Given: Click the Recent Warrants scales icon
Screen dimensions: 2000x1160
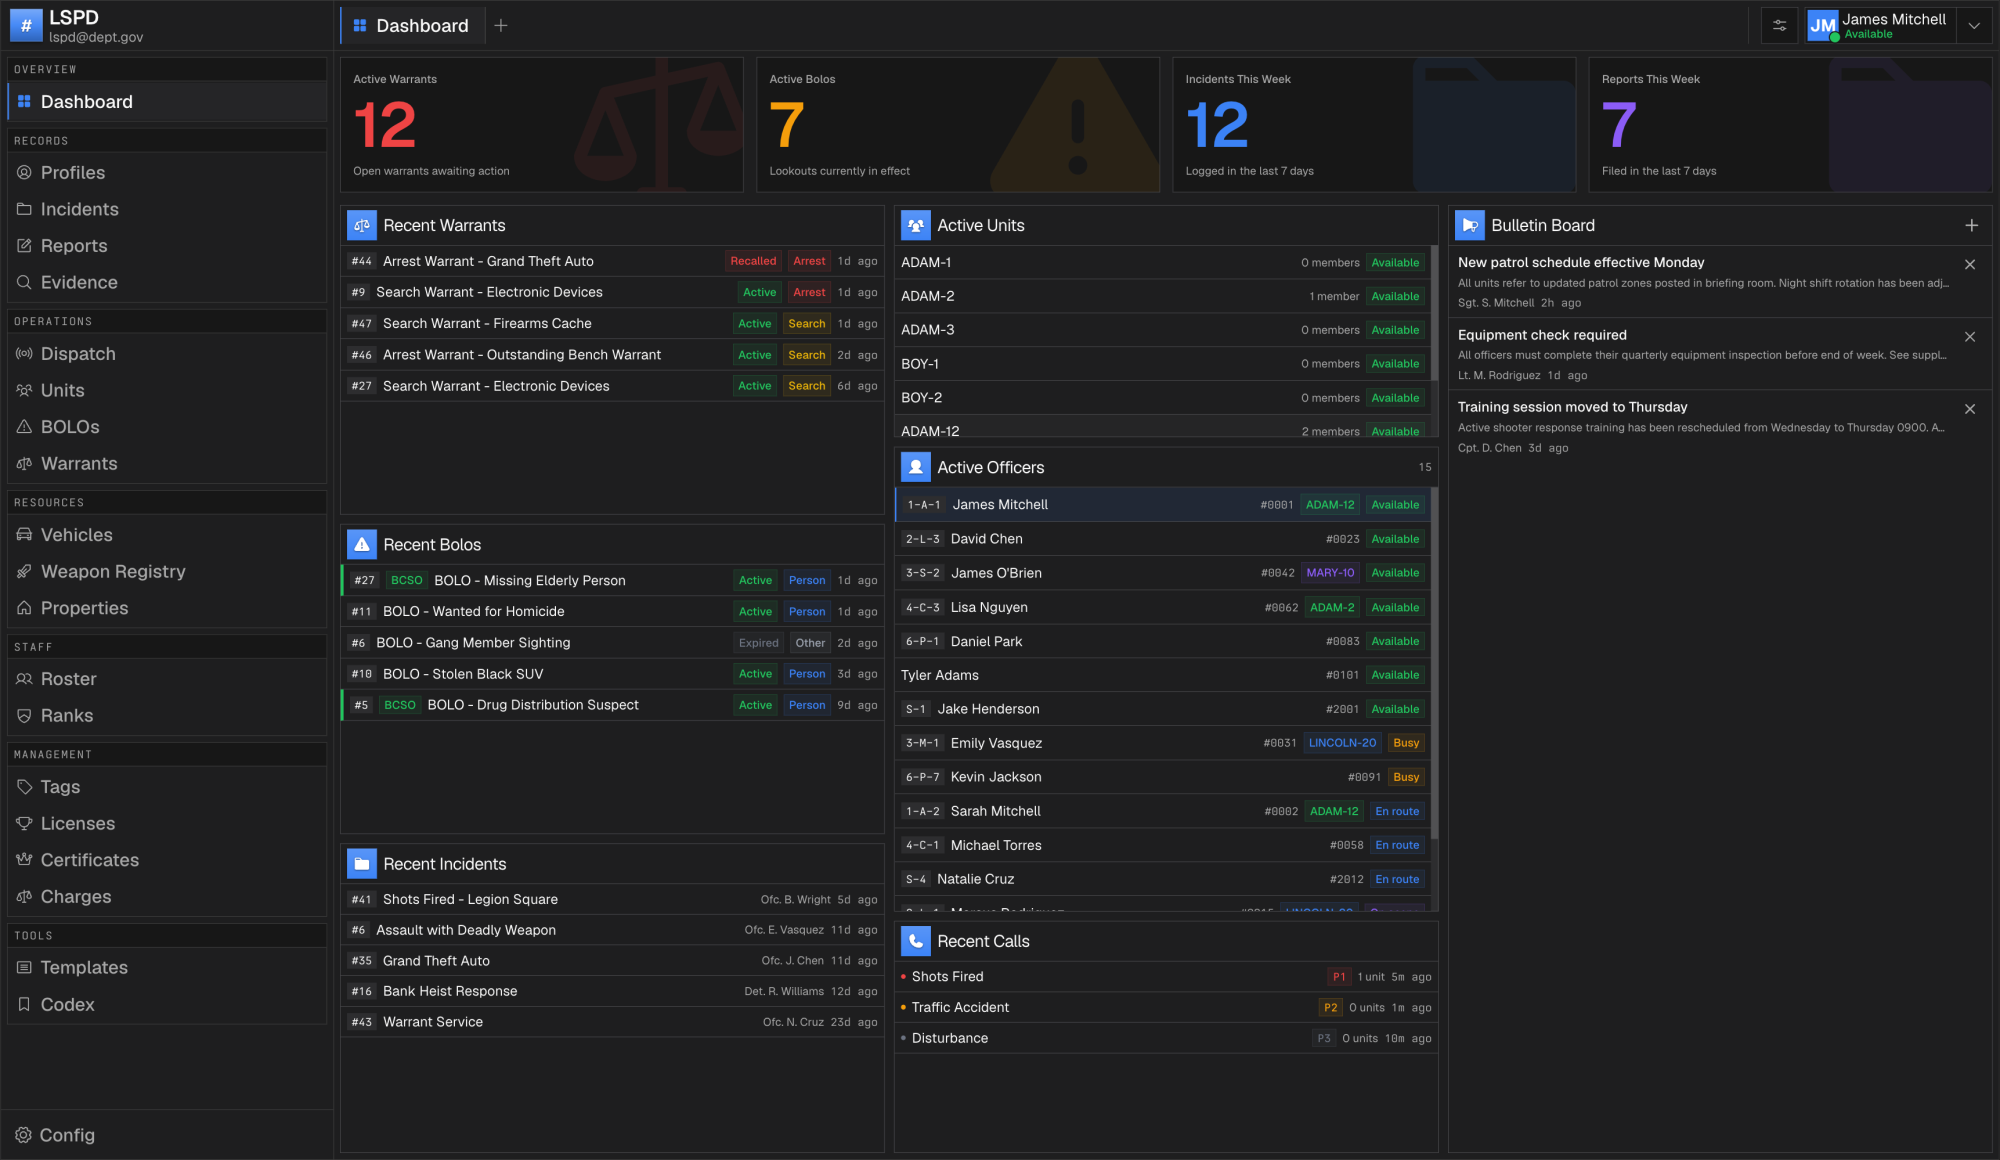Looking at the screenshot, I should 362,226.
